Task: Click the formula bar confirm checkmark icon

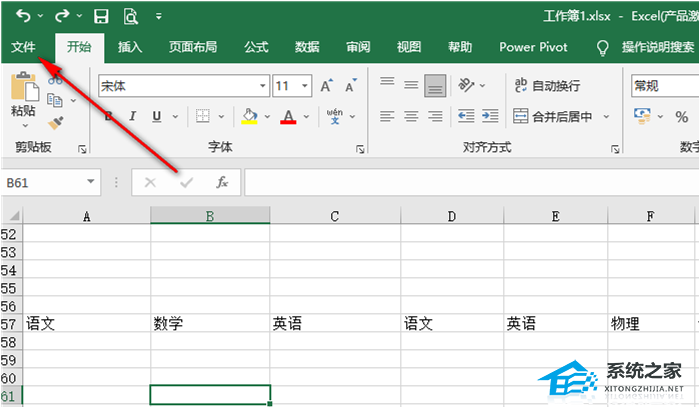Action: tap(186, 182)
